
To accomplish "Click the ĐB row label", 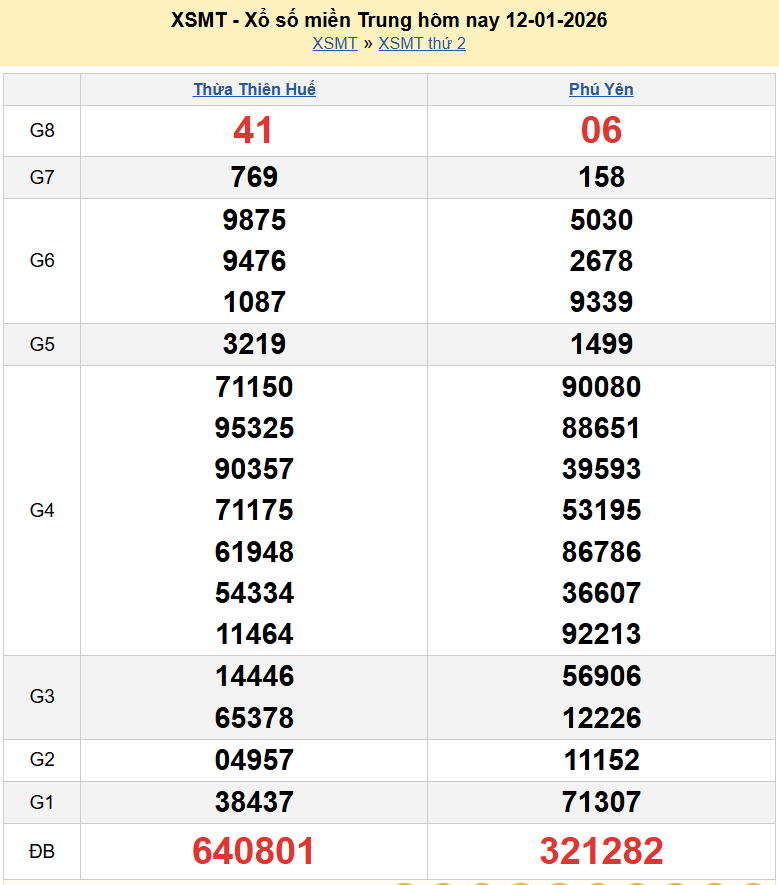I will (x=42, y=852).
